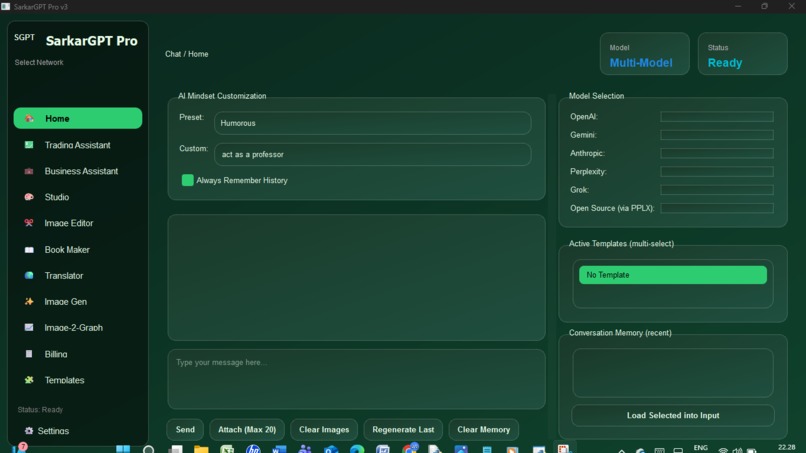Click the Send button
Image resolution: width=806 pixels, height=453 pixels.
point(185,429)
